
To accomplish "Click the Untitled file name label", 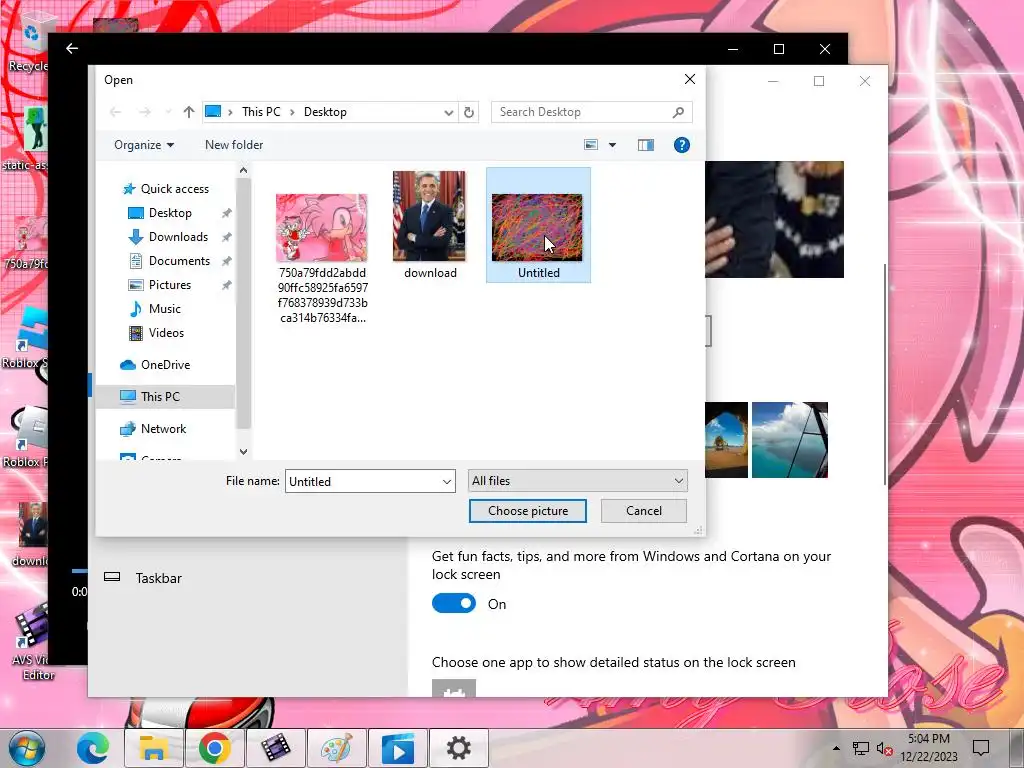I will 538,273.
